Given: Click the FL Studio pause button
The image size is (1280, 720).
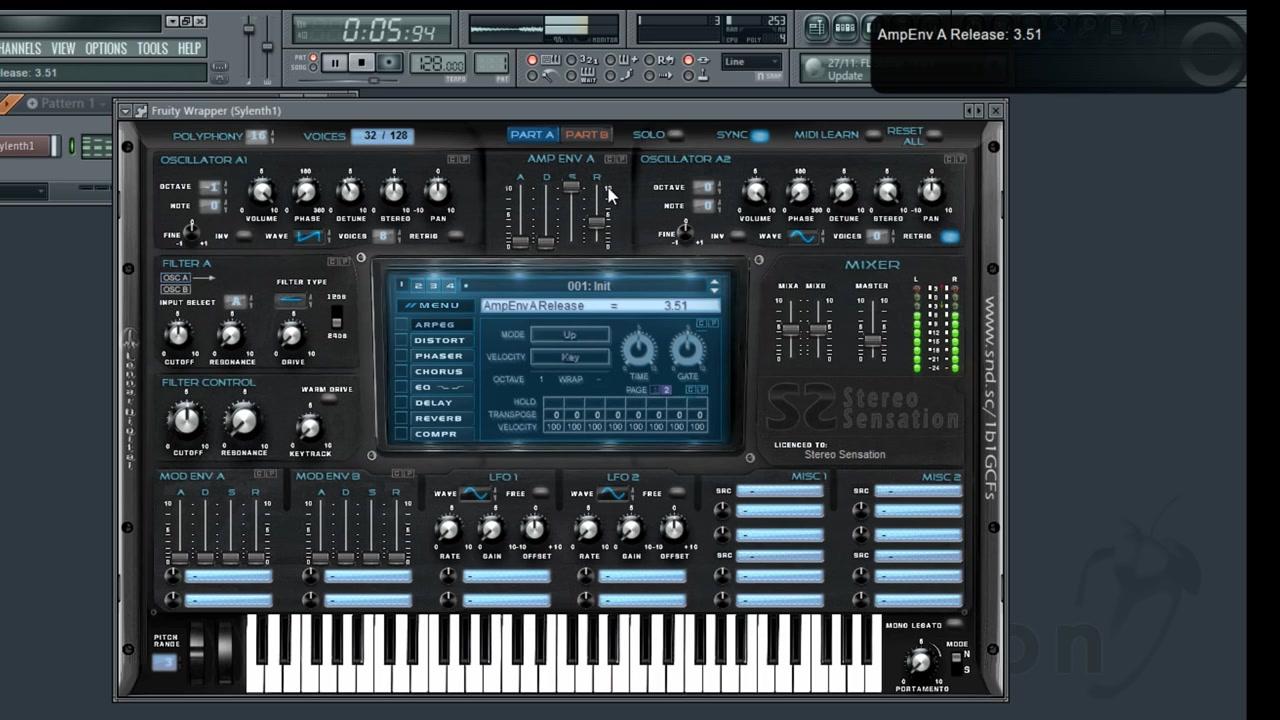Looking at the screenshot, I should coord(335,63).
